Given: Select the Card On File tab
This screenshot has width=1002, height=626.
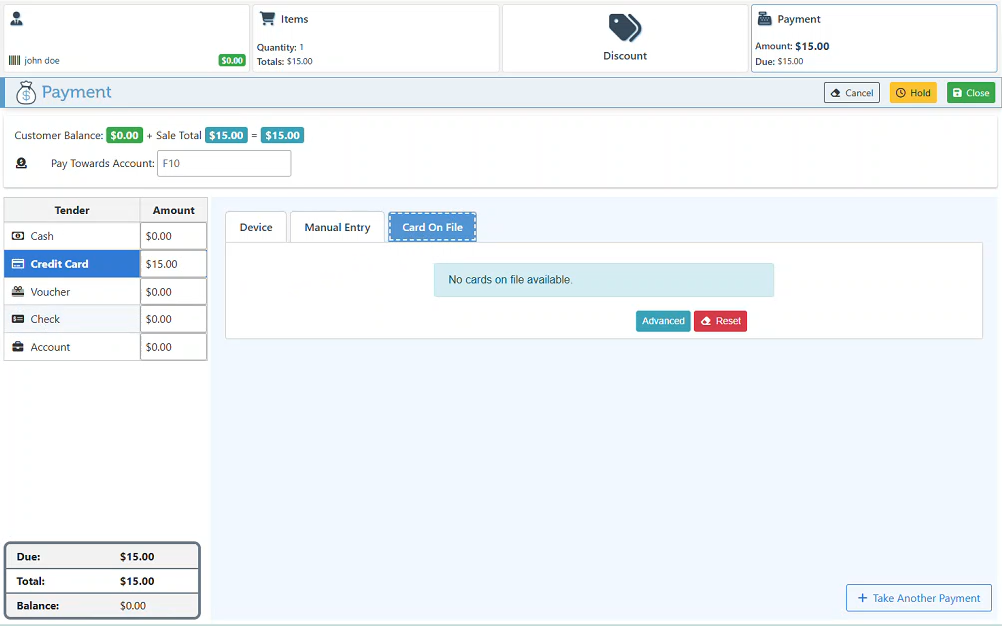Looking at the screenshot, I should (x=432, y=227).
